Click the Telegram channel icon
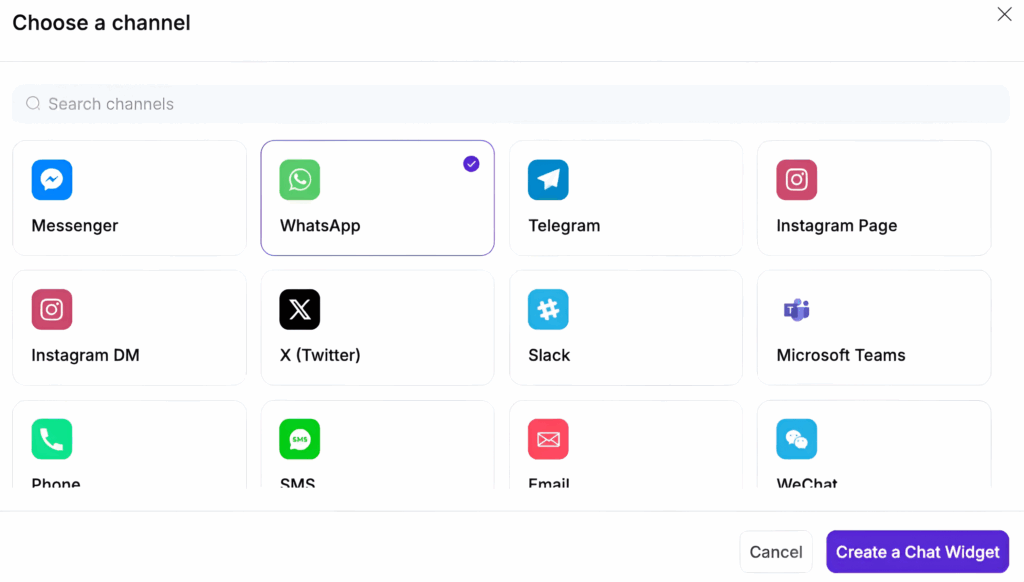This screenshot has width=1024, height=582. (x=548, y=180)
